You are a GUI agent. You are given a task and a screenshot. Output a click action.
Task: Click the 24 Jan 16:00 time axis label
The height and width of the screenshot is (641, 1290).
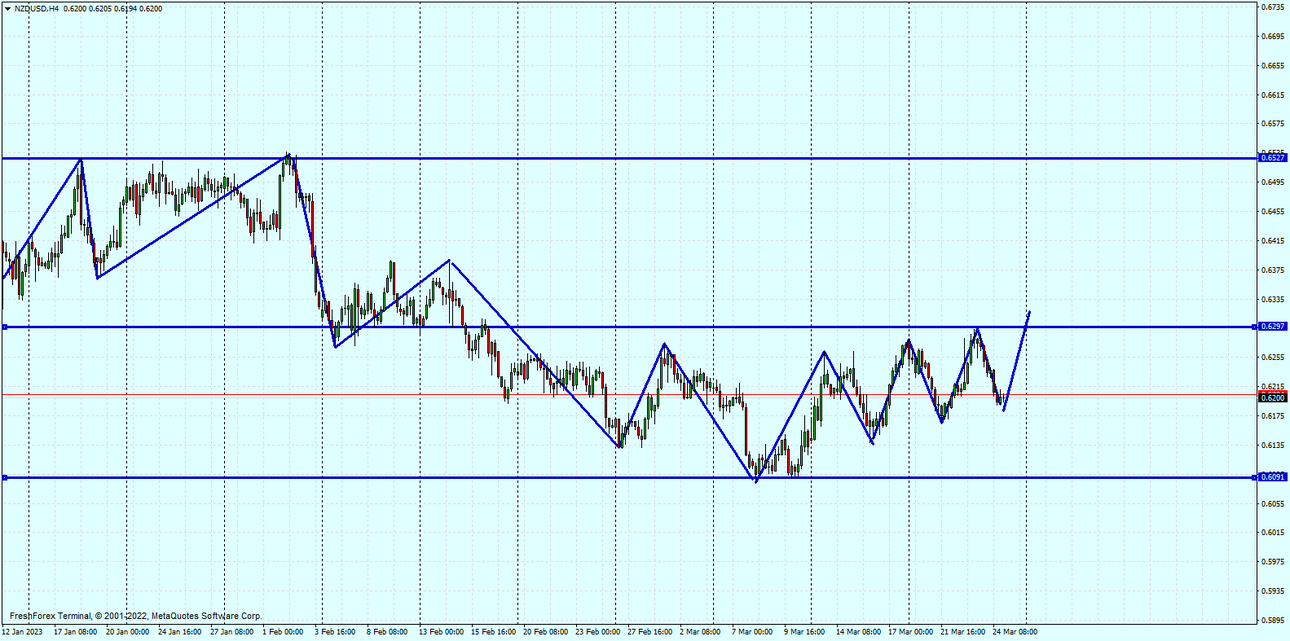tap(179, 632)
